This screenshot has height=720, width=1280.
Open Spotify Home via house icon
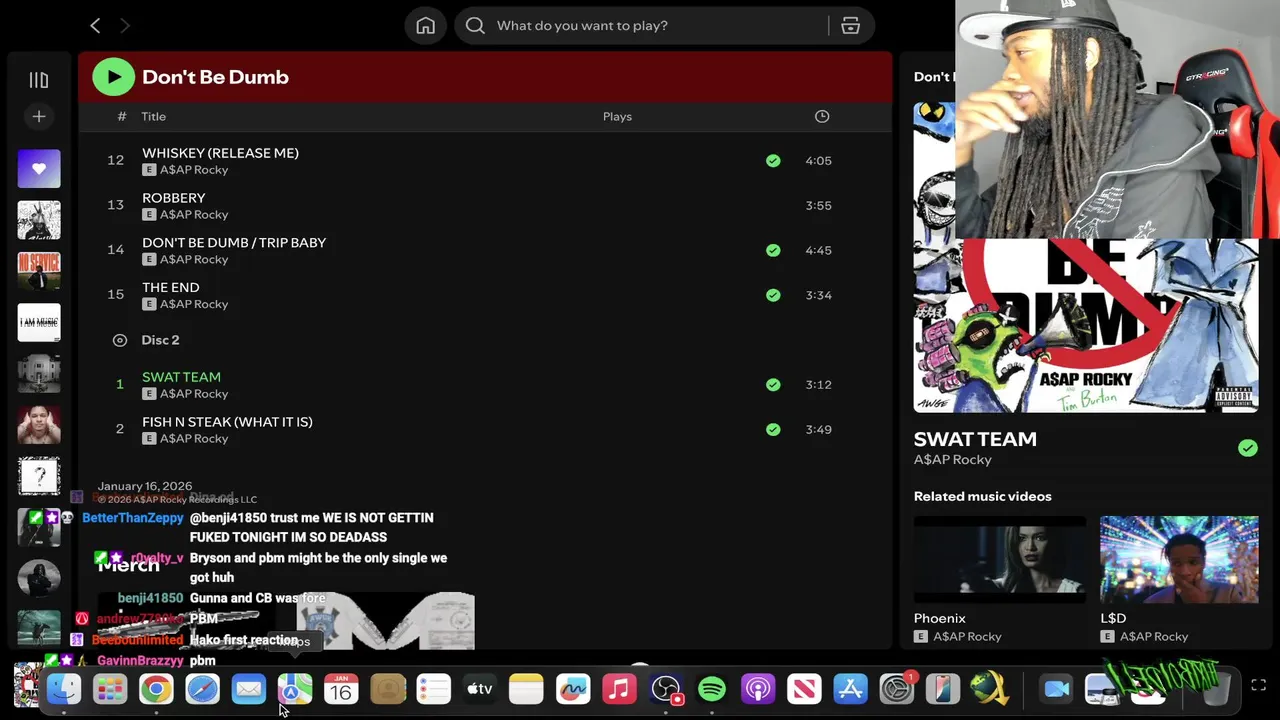[426, 26]
